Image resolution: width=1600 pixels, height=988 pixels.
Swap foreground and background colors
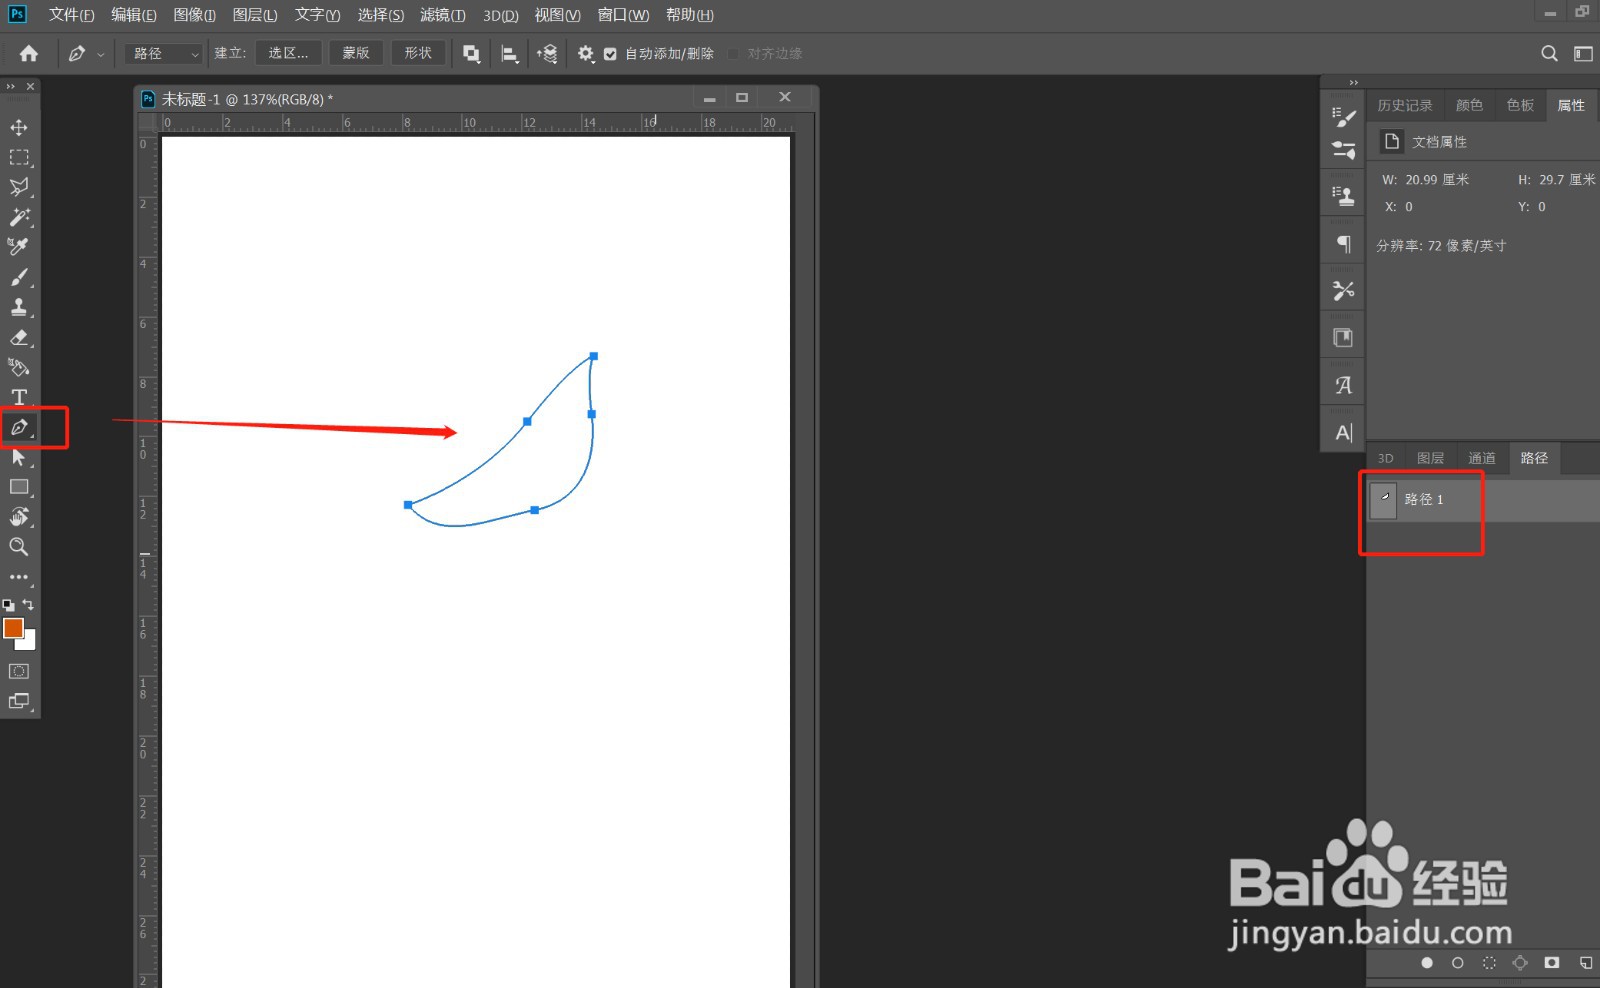point(28,604)
